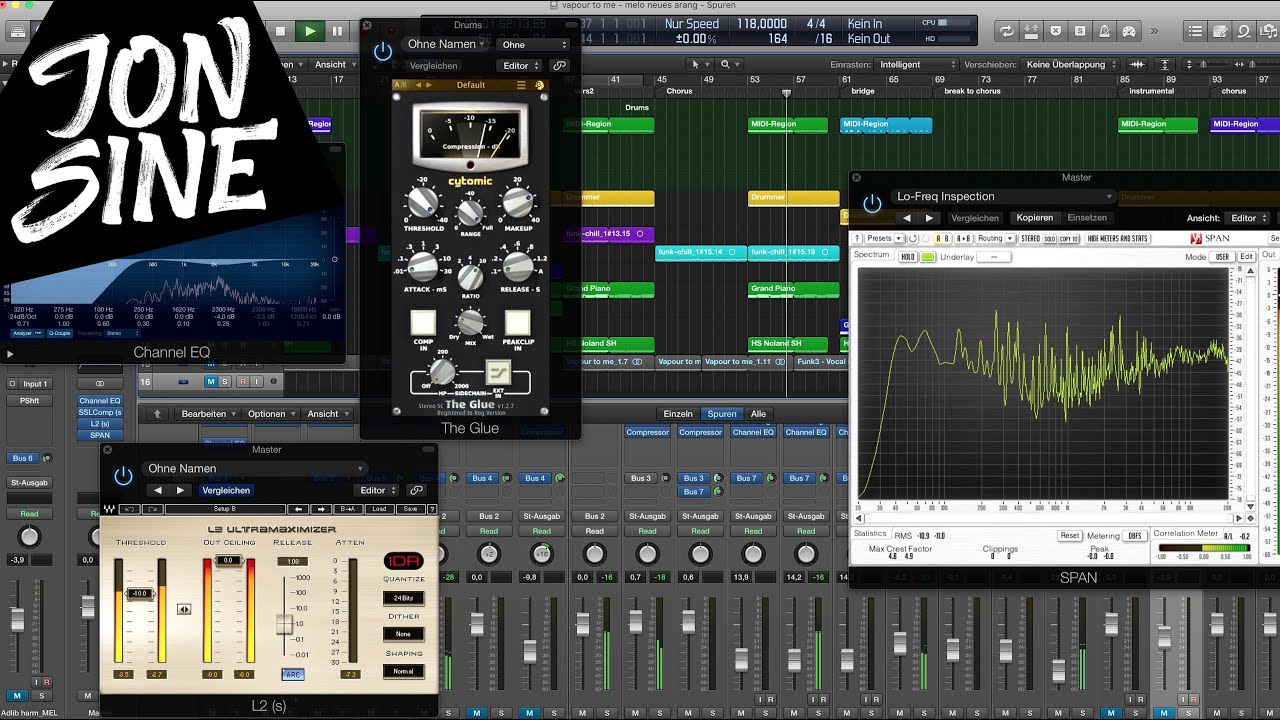Screen dimensions: 1280x720
Task: Open the List Editors icon in toolbar
Action: tap(1195, 31)
